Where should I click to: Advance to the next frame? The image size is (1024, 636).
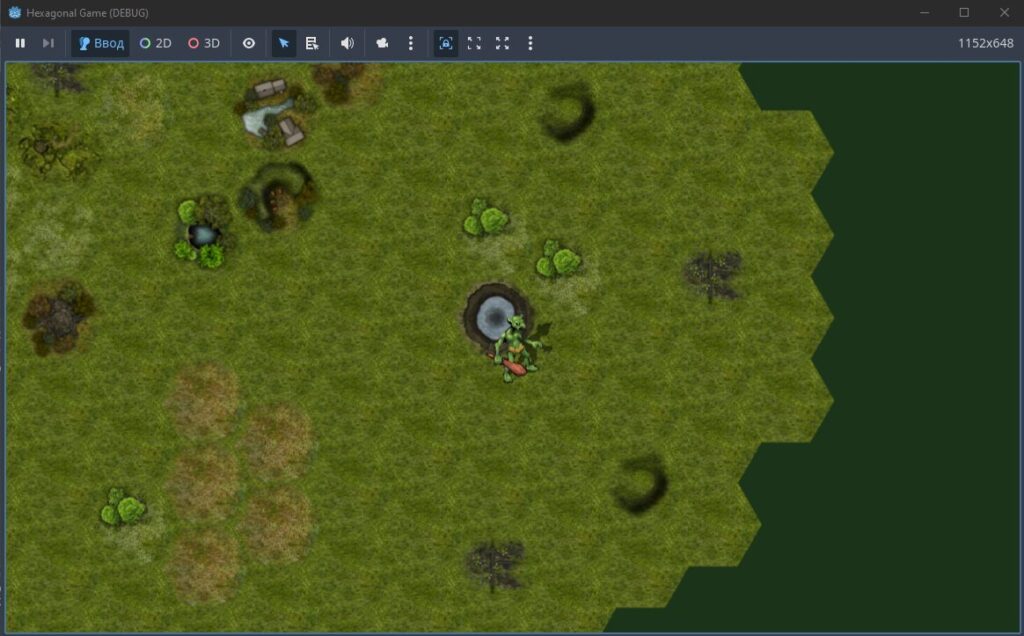click(x=48, y=43)
